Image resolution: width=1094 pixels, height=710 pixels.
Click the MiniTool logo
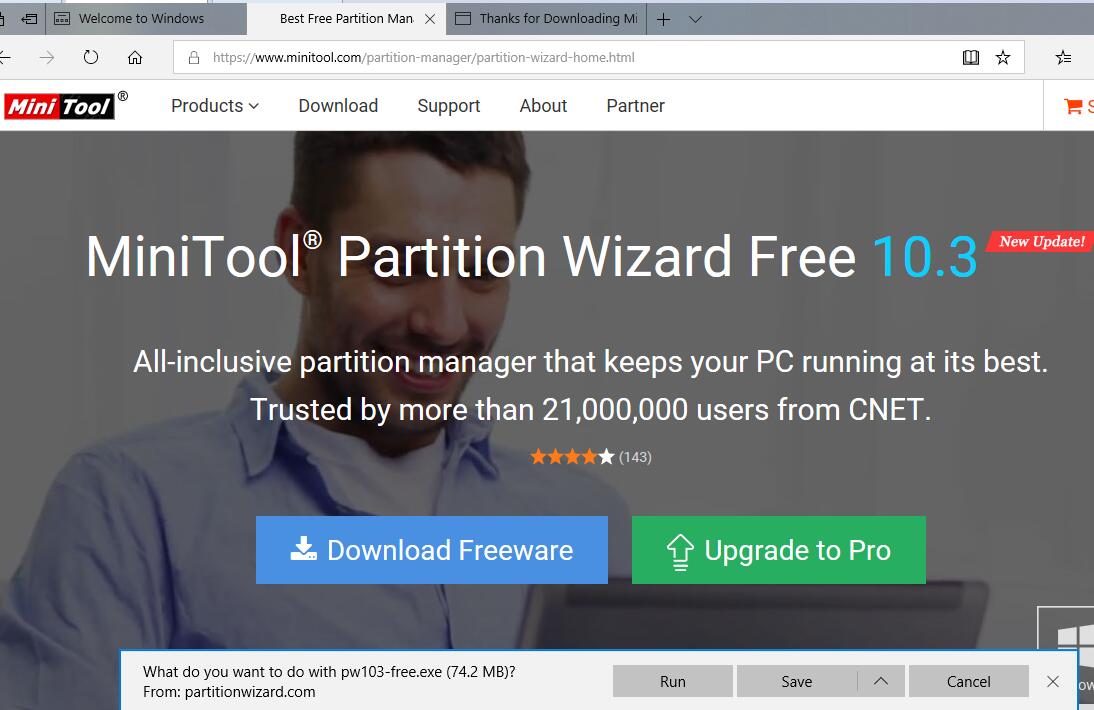(59, 106)
